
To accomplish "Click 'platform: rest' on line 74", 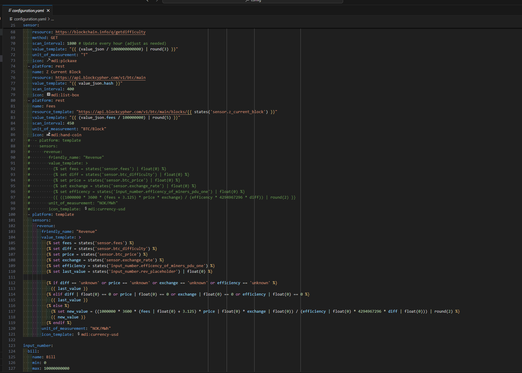I will [x=48, y=66].
